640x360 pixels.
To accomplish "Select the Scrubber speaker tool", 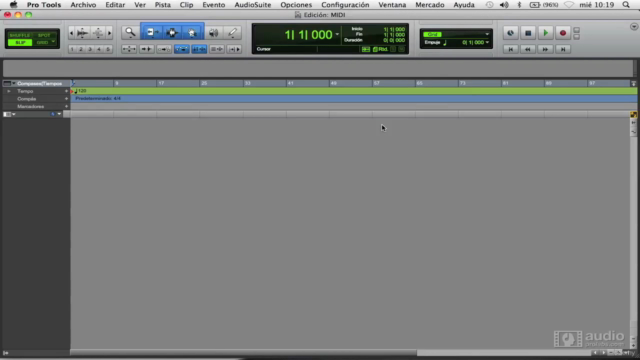I will (213, 33).
